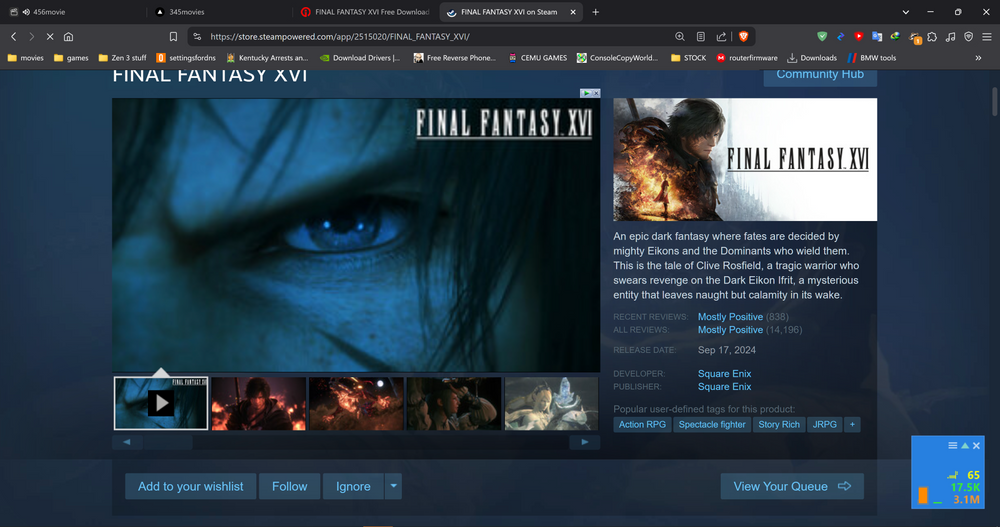Open the browser home page
This screenshot has height=527, width=1000.
pos(68,37)
